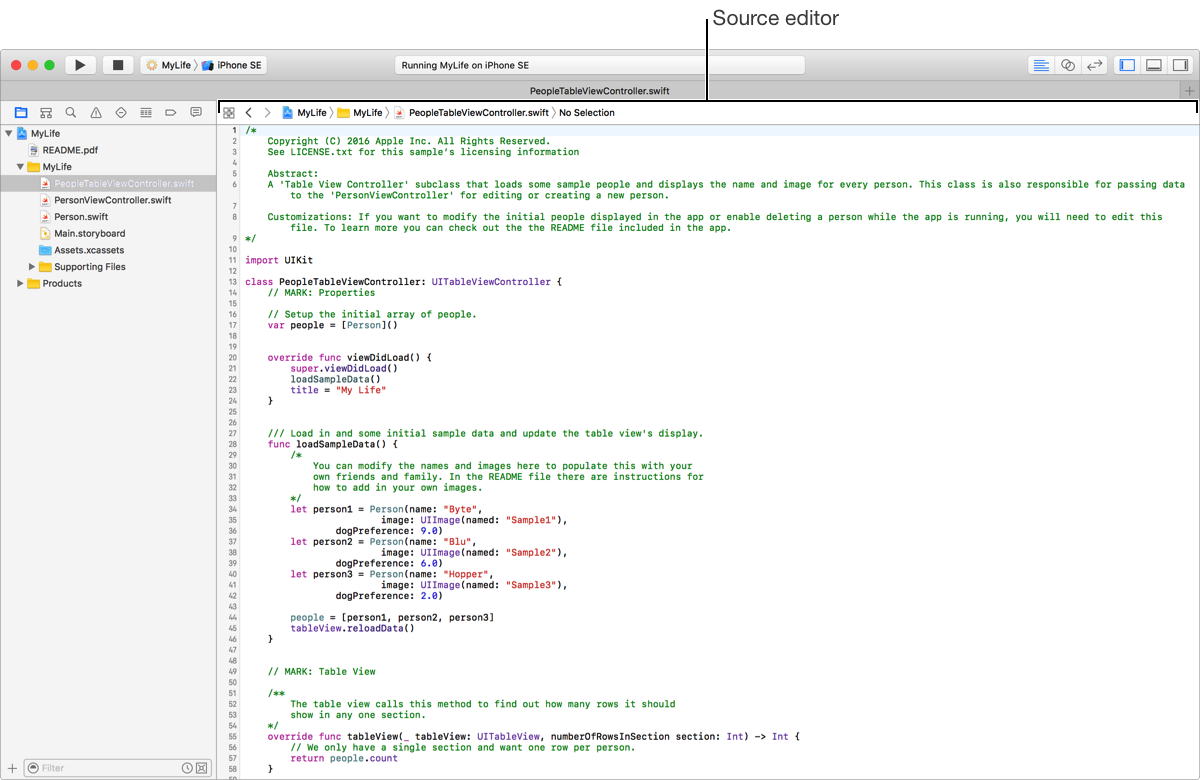
Task: Toggle the utilities panel visibility
Action: point(1180,65)
